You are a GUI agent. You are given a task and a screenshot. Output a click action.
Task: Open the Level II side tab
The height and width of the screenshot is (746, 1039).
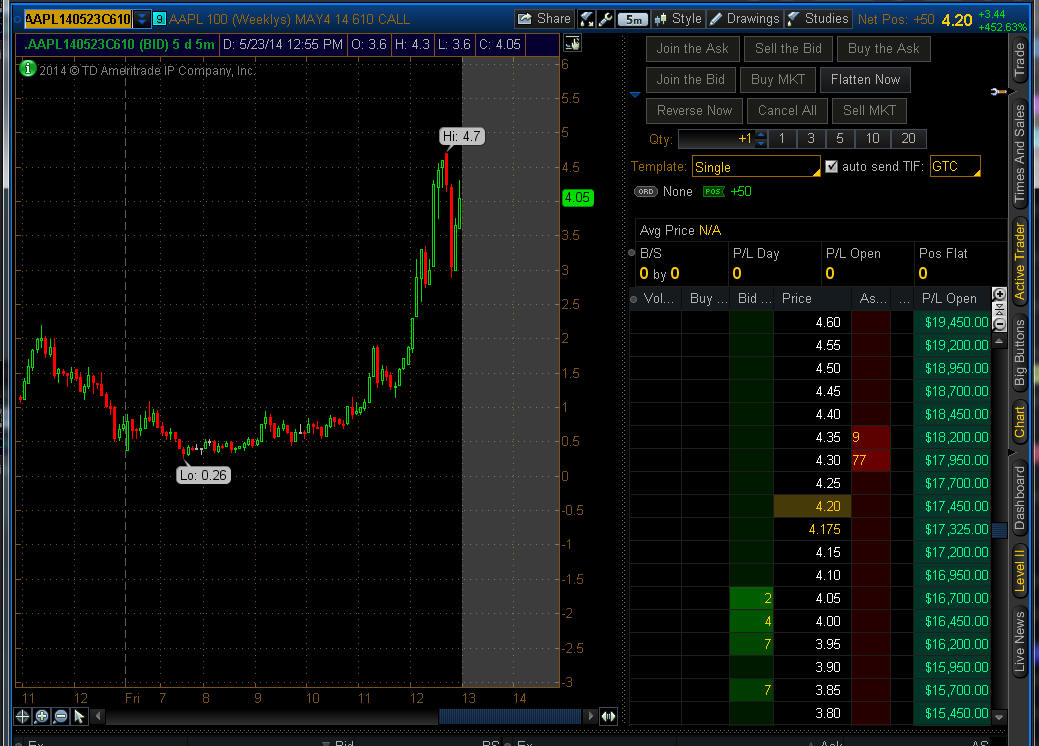point(1019,570)
